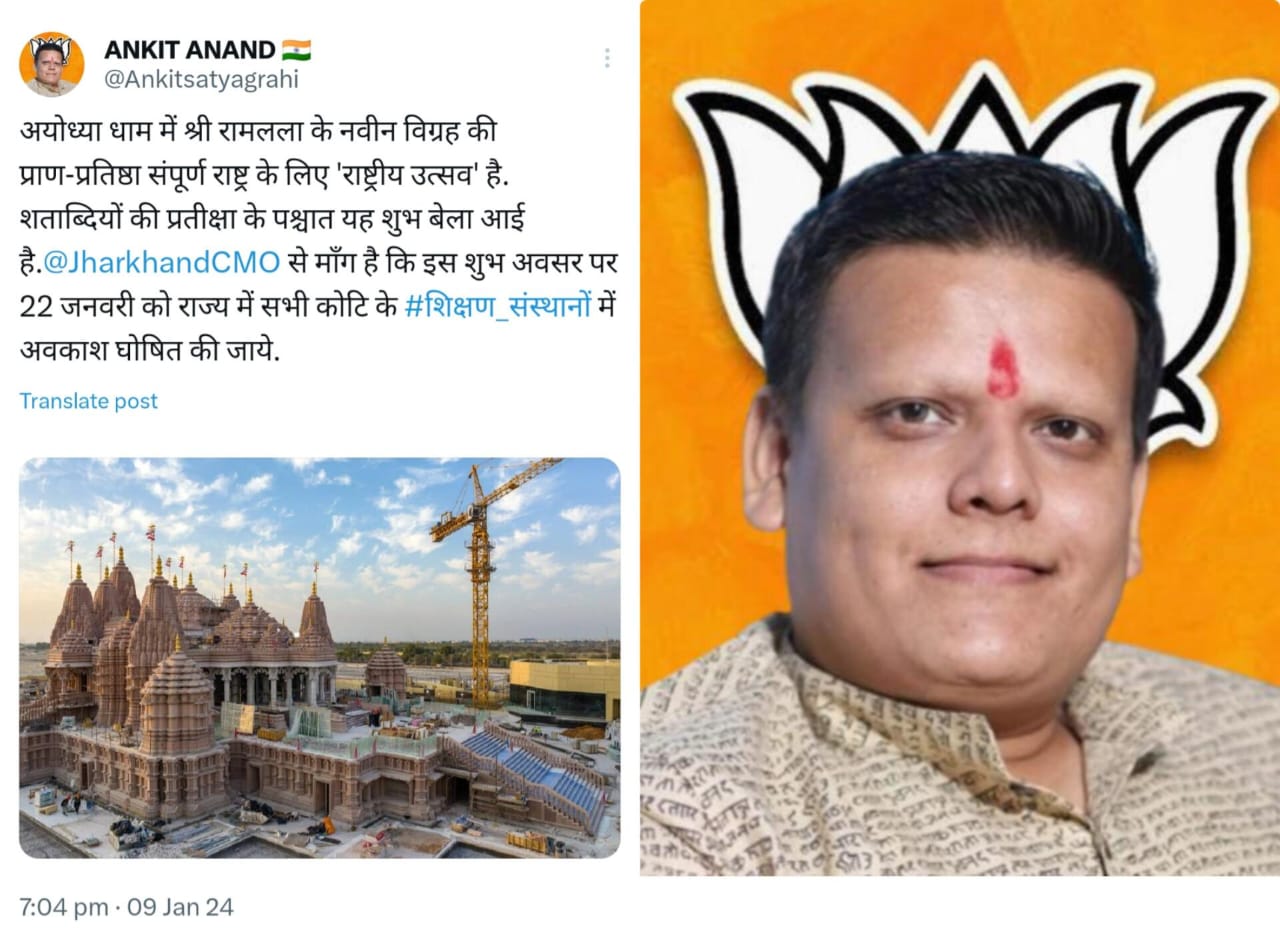This screenshot has width=1280, height=939.
Task: Click the red tilak mark on forehead
Action: [1003, 367]
